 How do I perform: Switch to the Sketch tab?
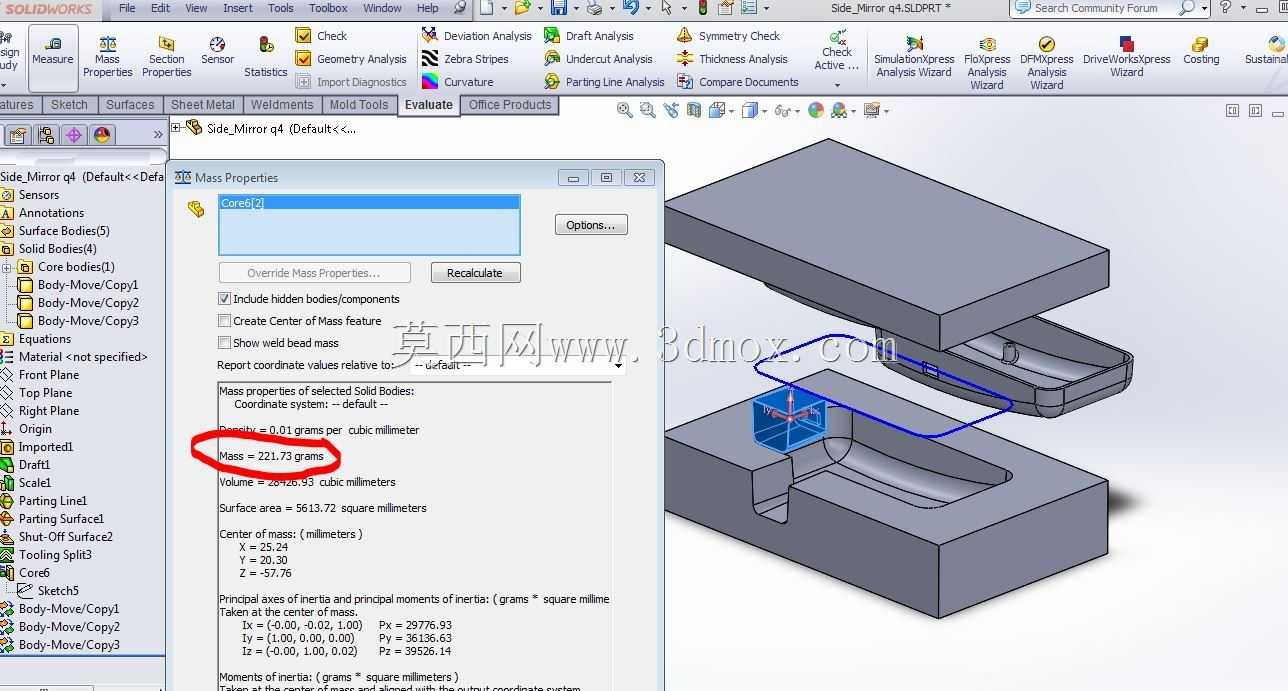(69, 105)
